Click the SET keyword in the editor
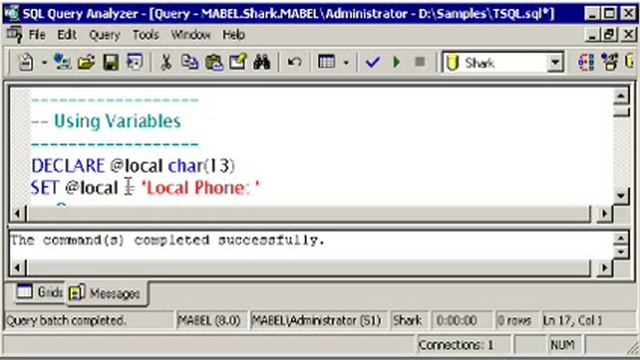This screenshot has width=640, height=360. pos(45,188)
